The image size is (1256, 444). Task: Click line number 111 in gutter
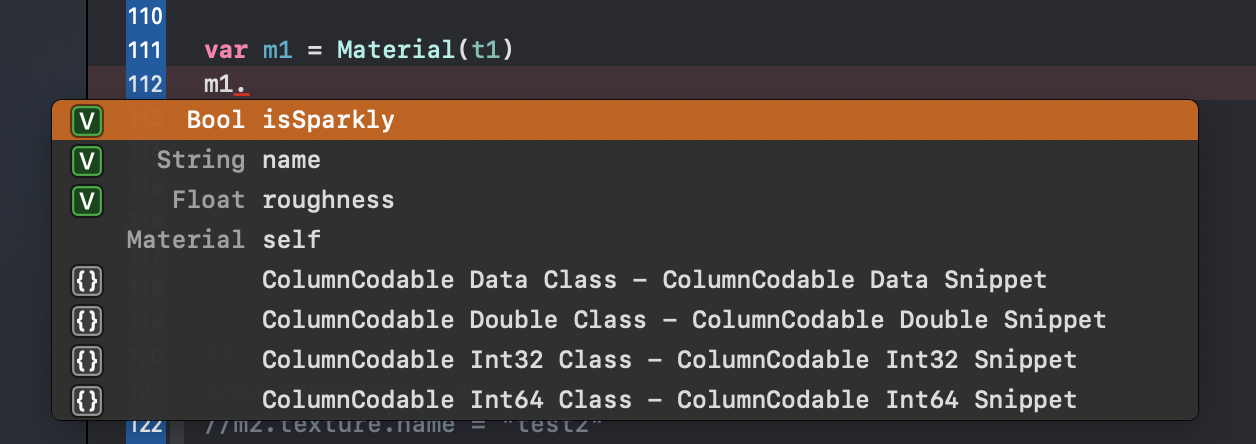click(146, 50)
